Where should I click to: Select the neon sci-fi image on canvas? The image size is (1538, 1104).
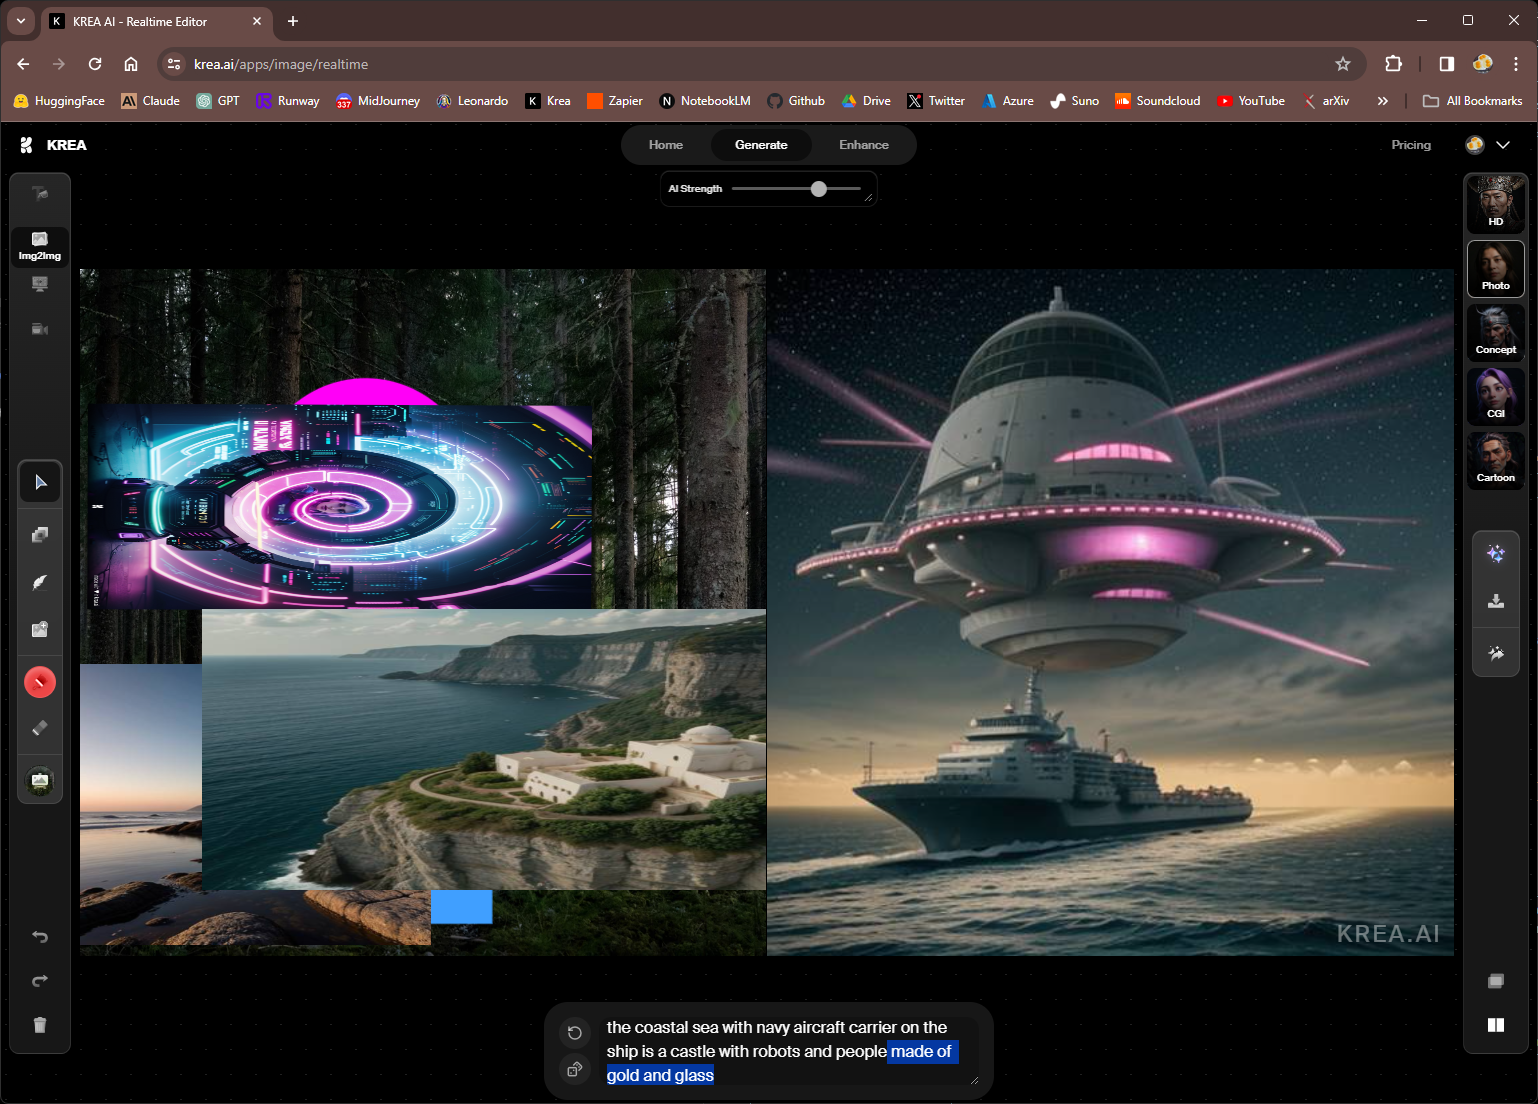tap(340, 506)
